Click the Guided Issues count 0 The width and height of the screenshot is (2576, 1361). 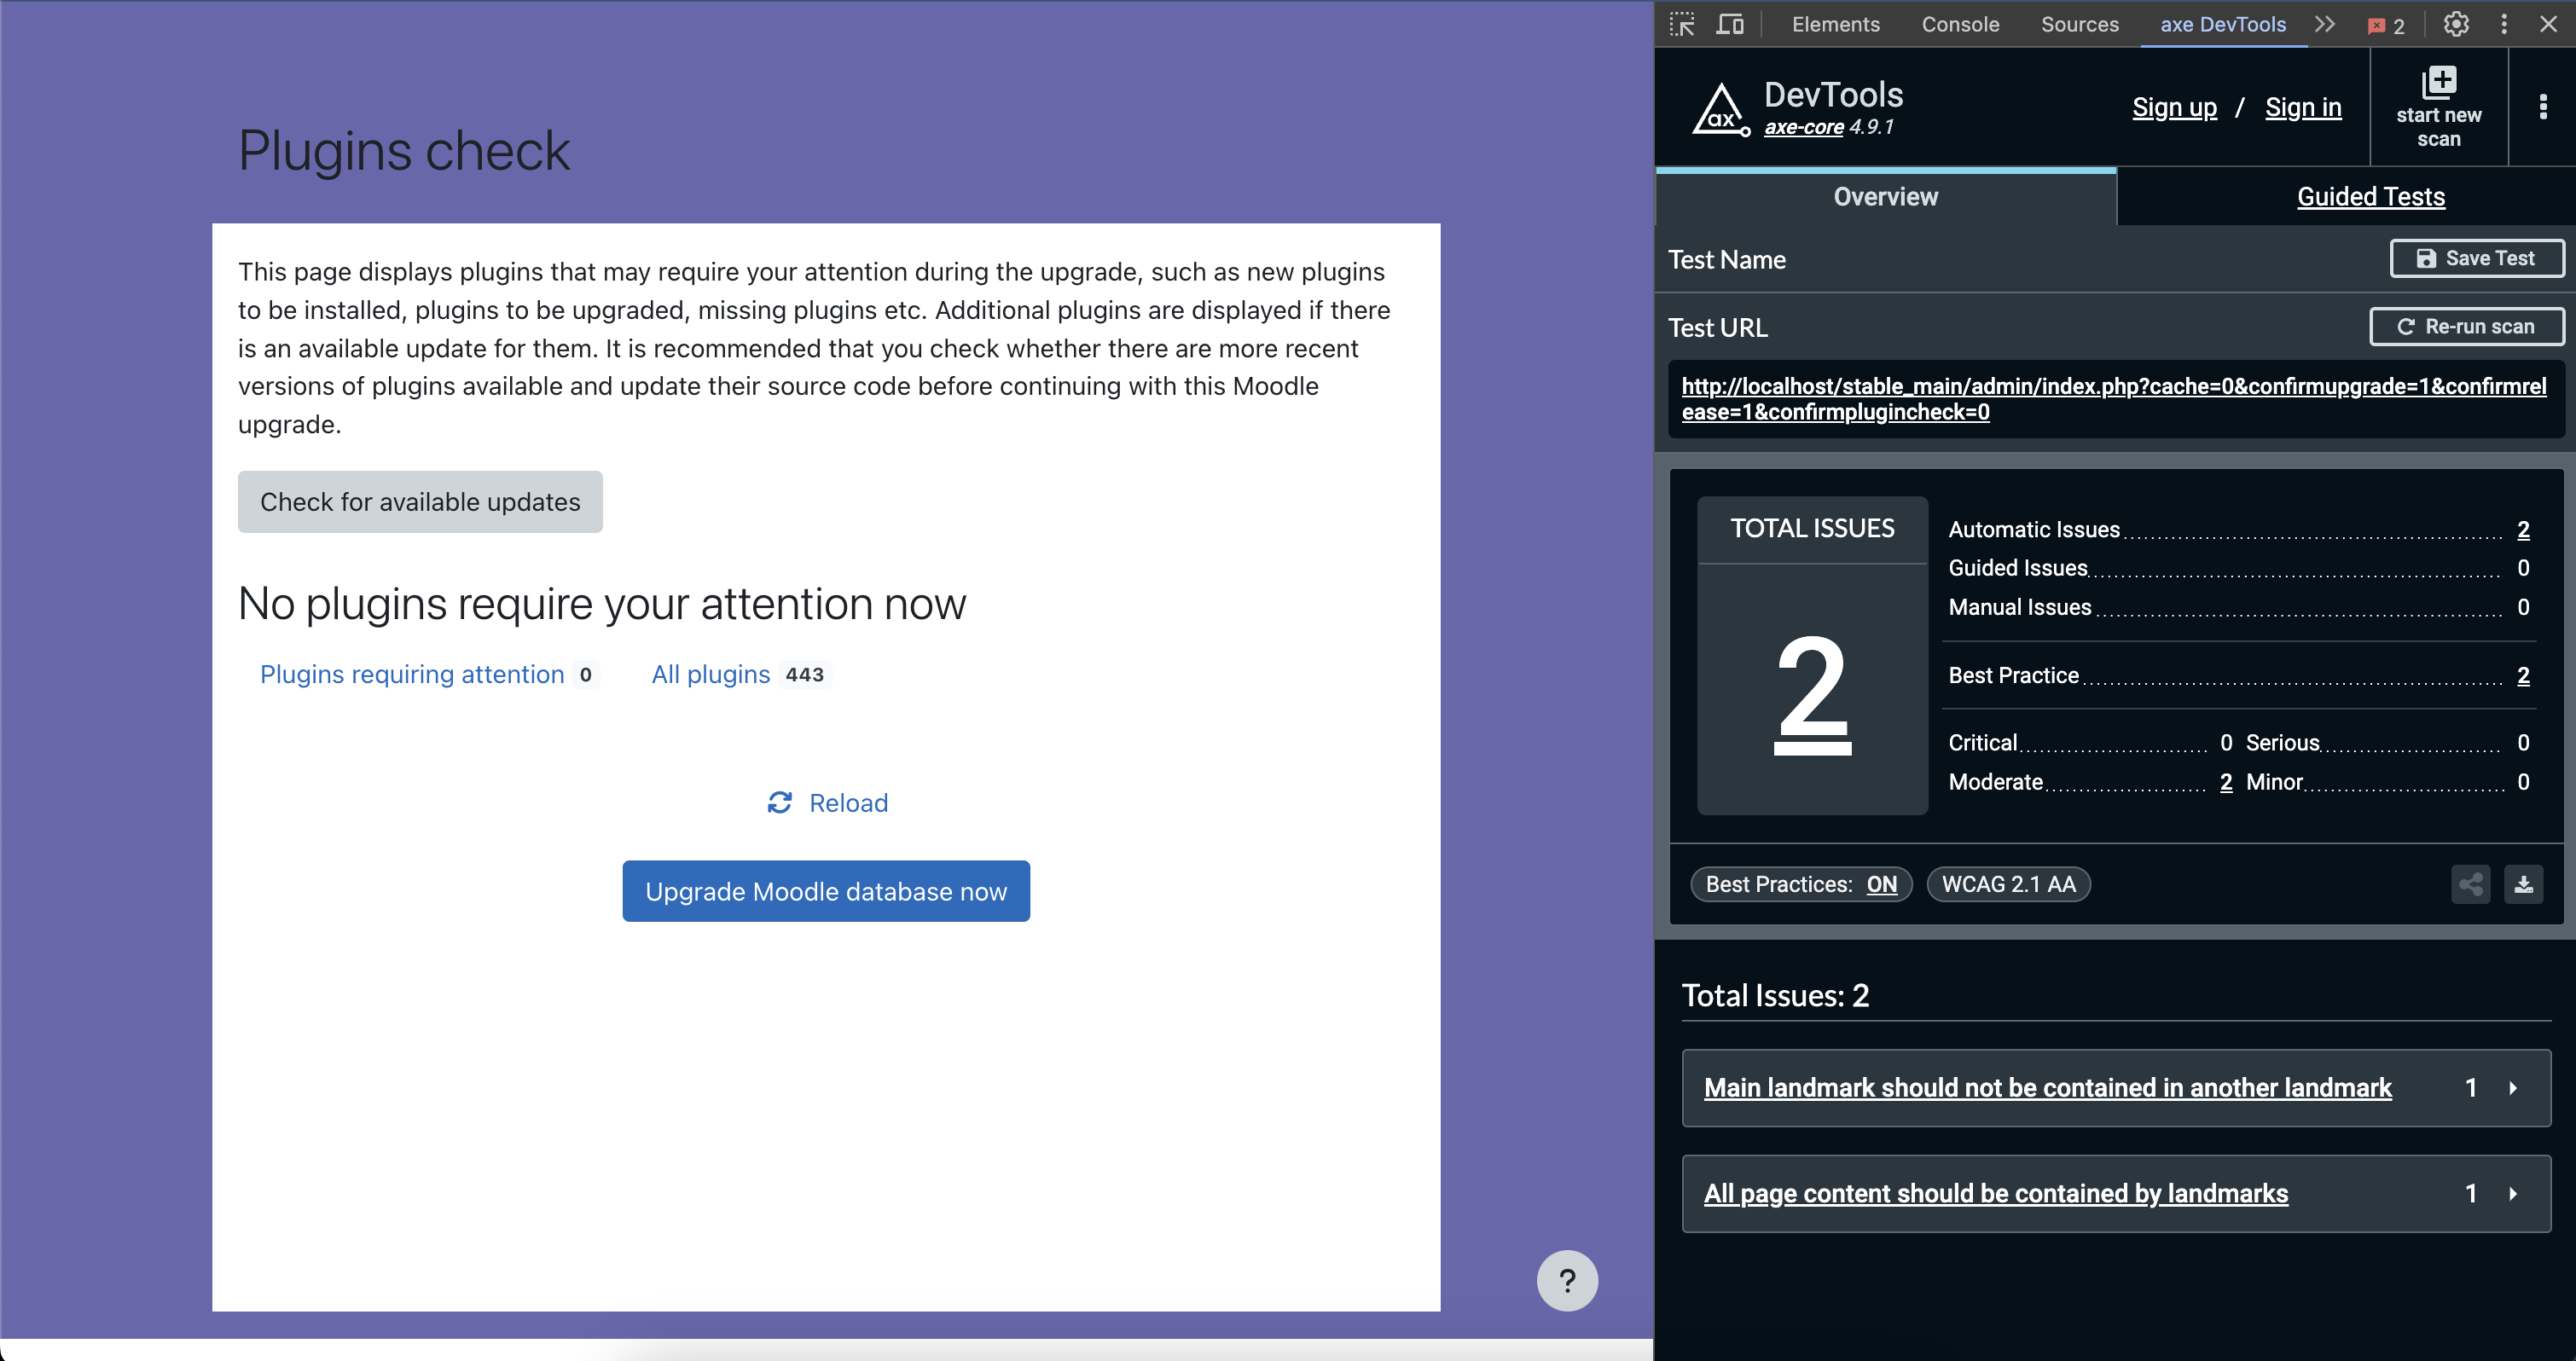coord(2523,568)
